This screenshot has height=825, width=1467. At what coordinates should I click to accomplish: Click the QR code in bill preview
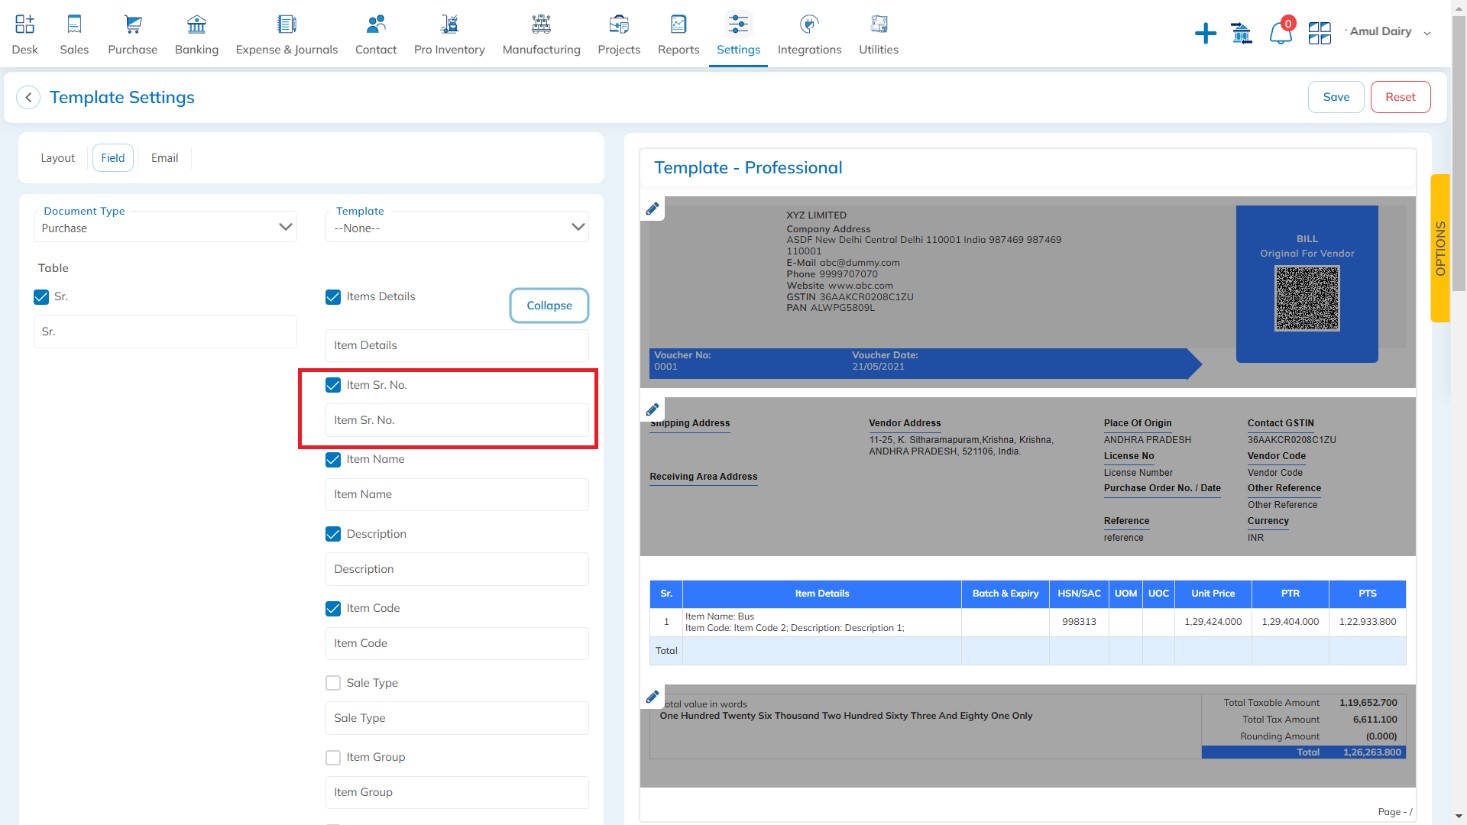(x=1307, y=299)
